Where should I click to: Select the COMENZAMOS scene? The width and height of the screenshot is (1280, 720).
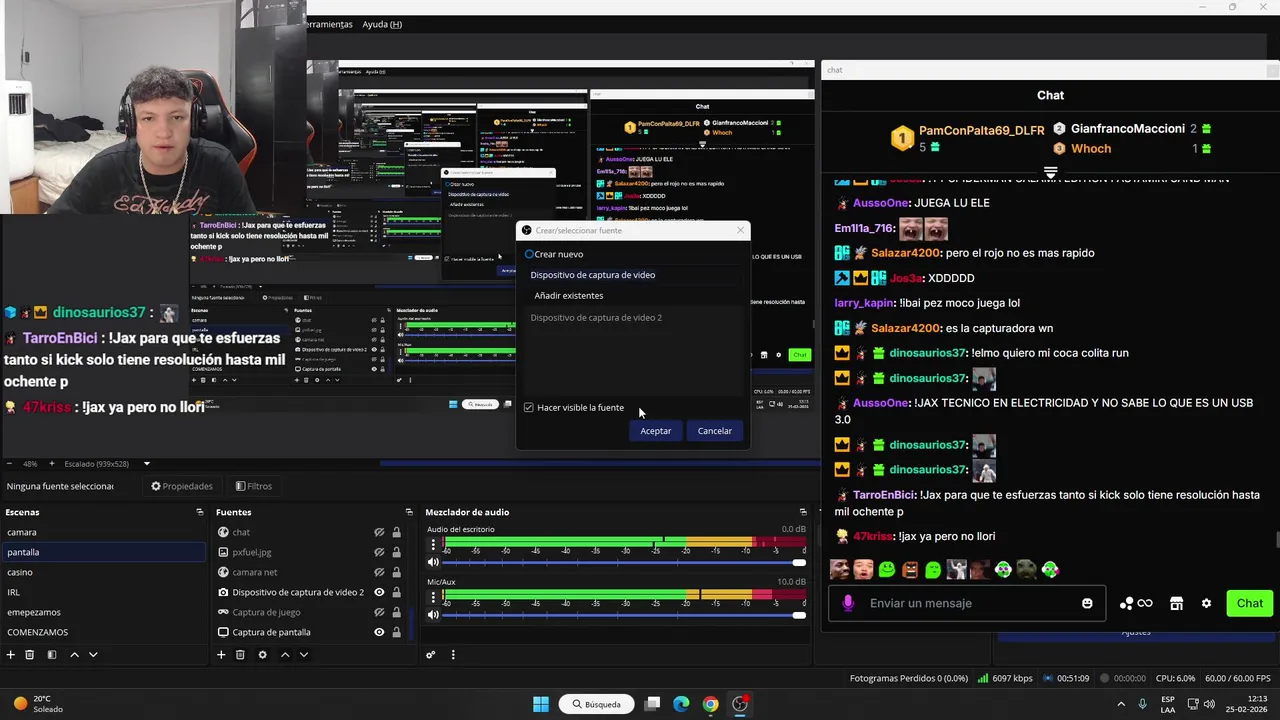[x=102, y=632]
